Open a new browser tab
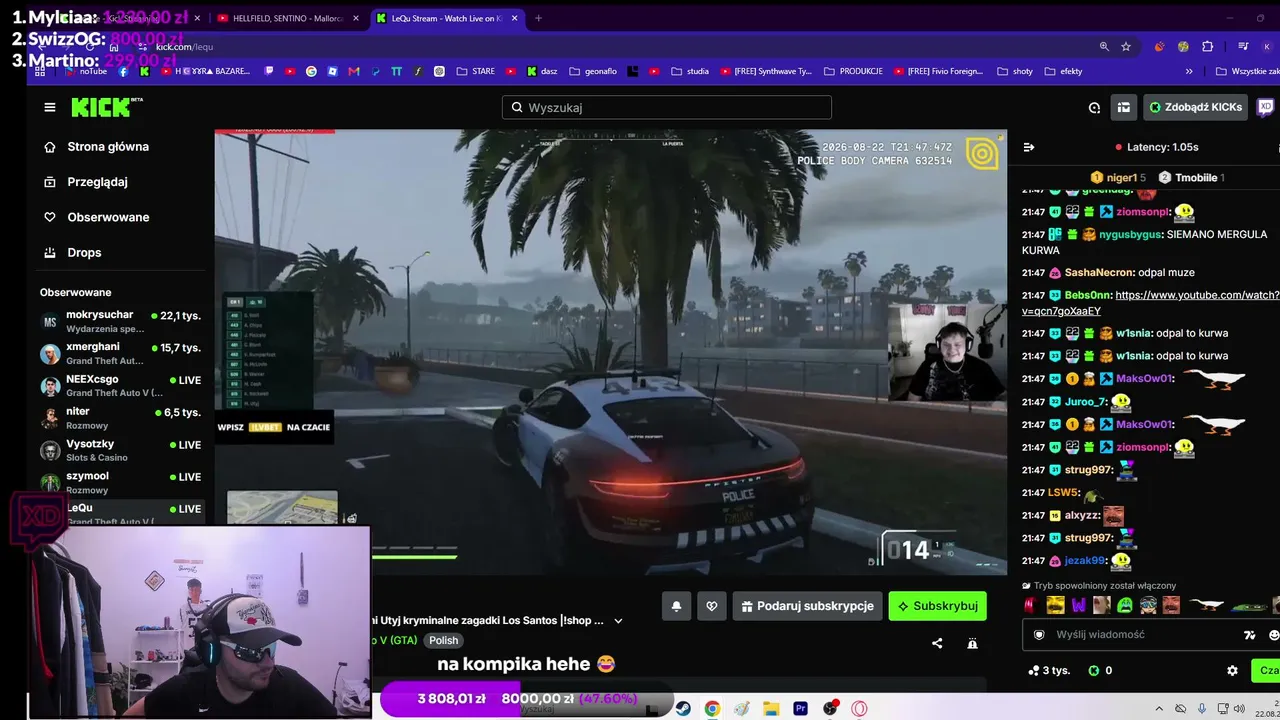This screenshot has width=1280, height=720. (538, 18)
